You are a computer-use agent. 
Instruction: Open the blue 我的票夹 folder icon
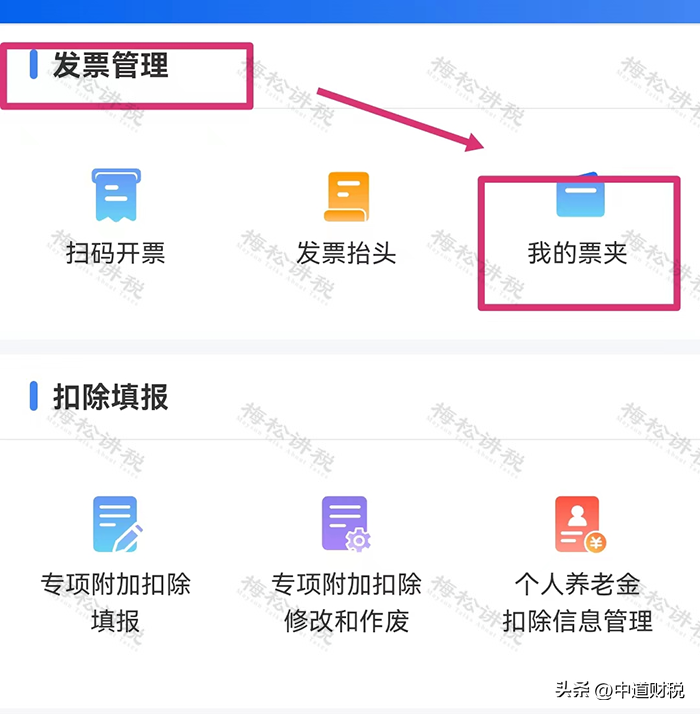[x=581, y=195]
